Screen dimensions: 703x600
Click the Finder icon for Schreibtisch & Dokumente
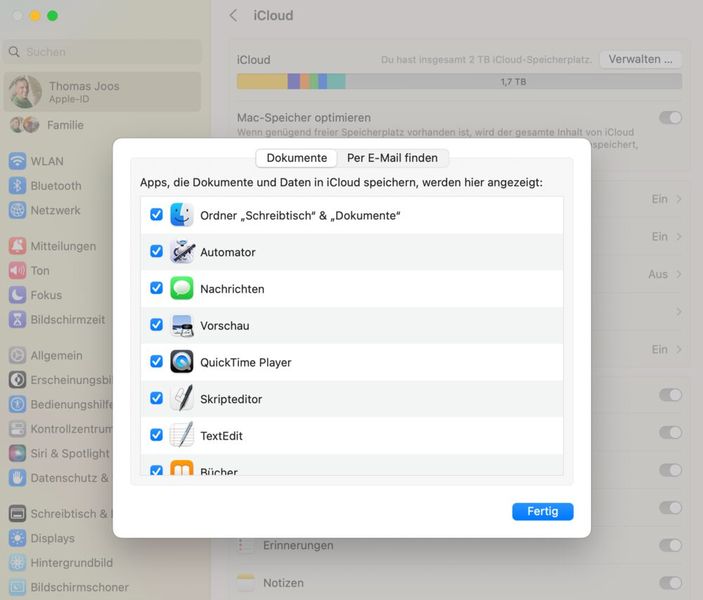(182, 215)
